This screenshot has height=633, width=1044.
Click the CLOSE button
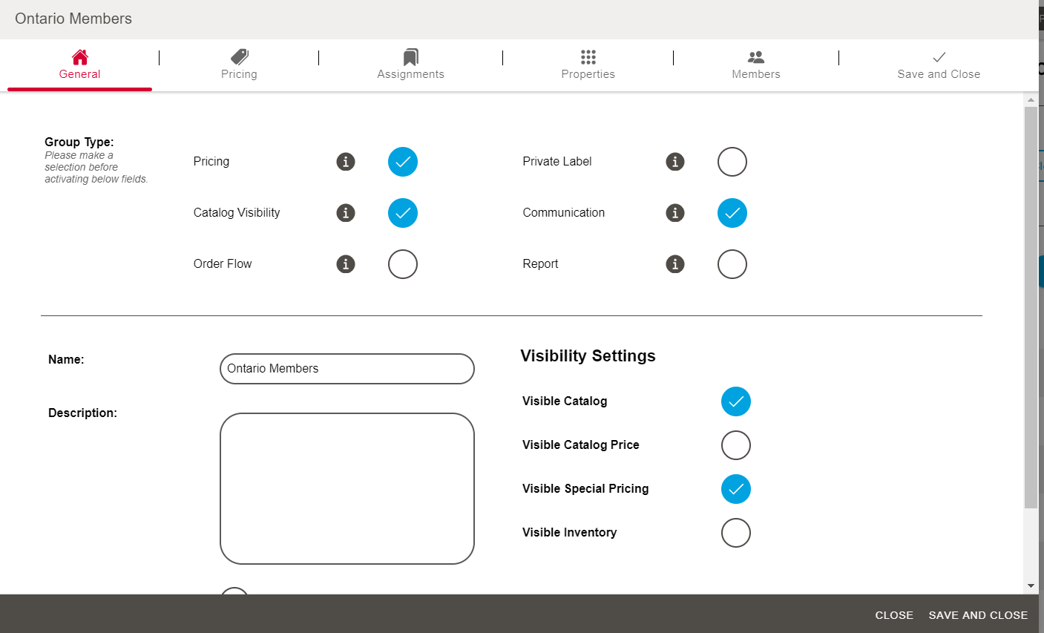pyautogui.click(x=893, y=615)
